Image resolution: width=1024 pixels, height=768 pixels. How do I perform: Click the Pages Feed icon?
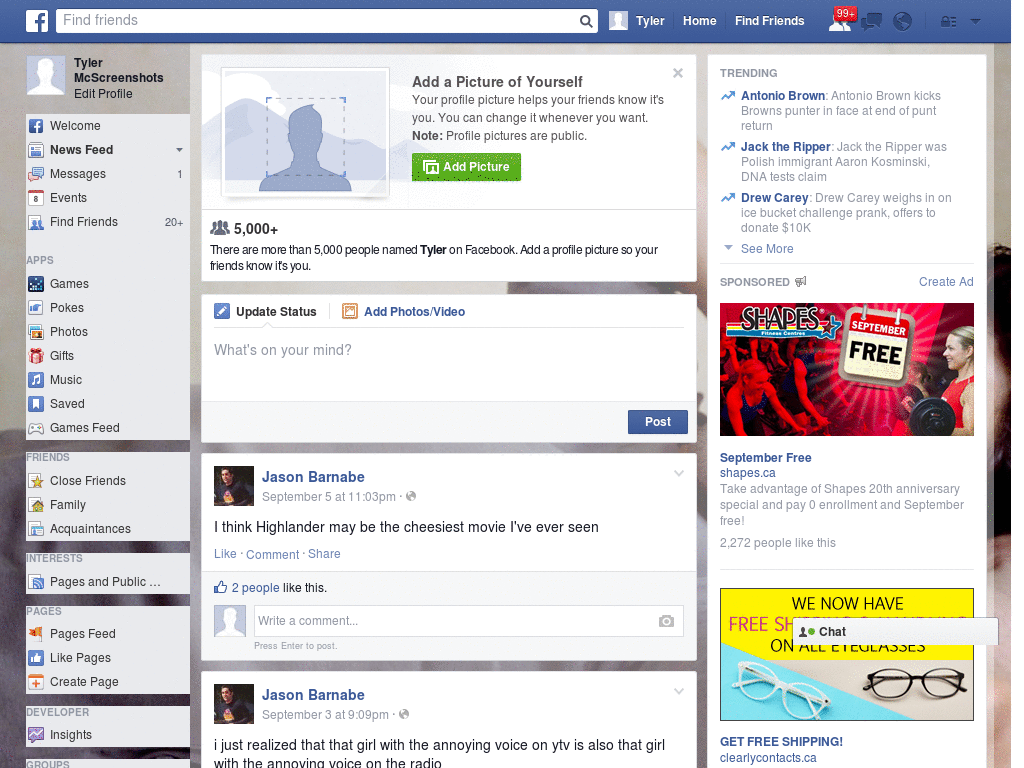(36, 633)
